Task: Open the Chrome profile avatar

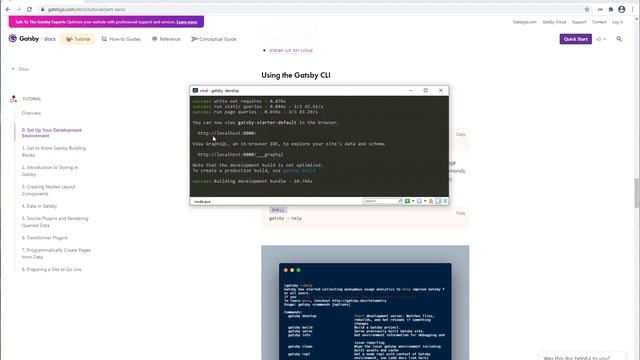Action: click(622, 9)
